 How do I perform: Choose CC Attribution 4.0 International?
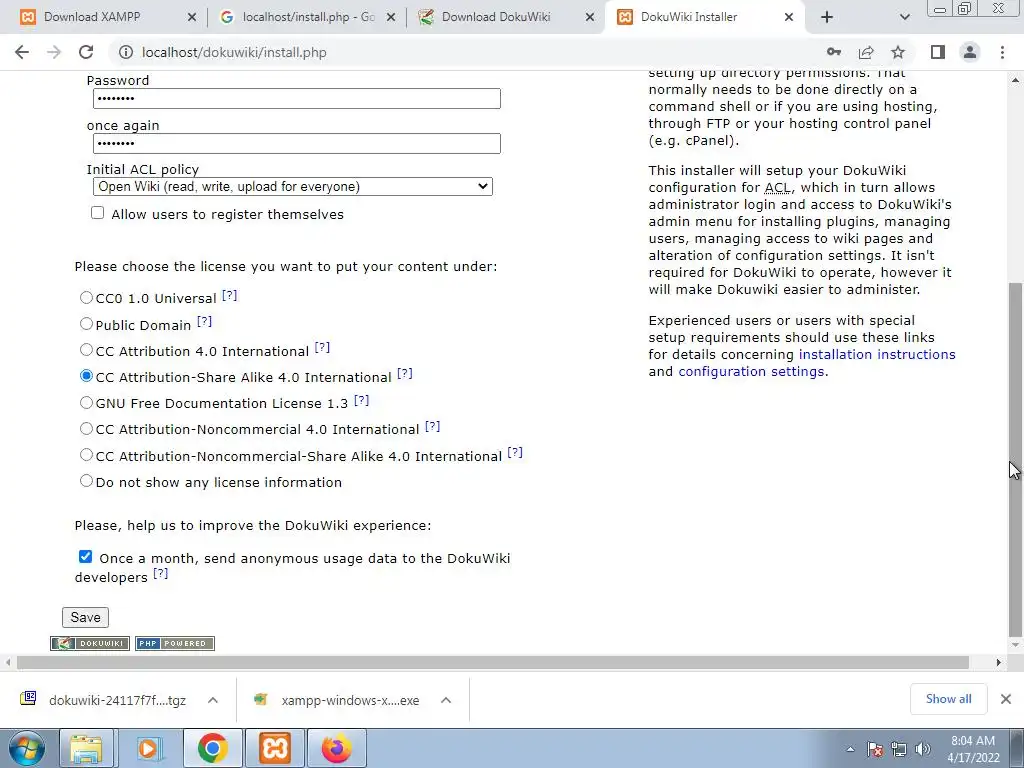click(86, 349)
